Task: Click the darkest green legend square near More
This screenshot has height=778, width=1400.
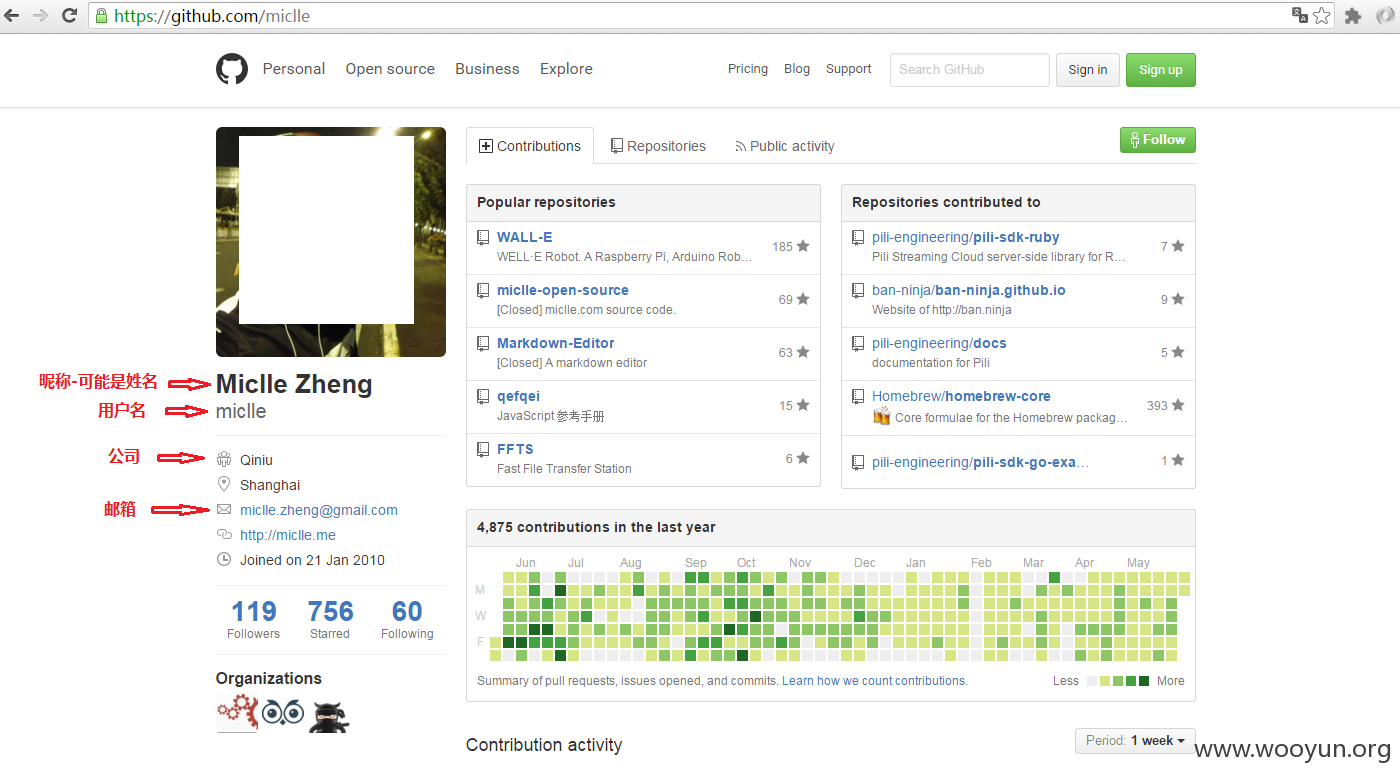Action: click(x=1144, y=681)
